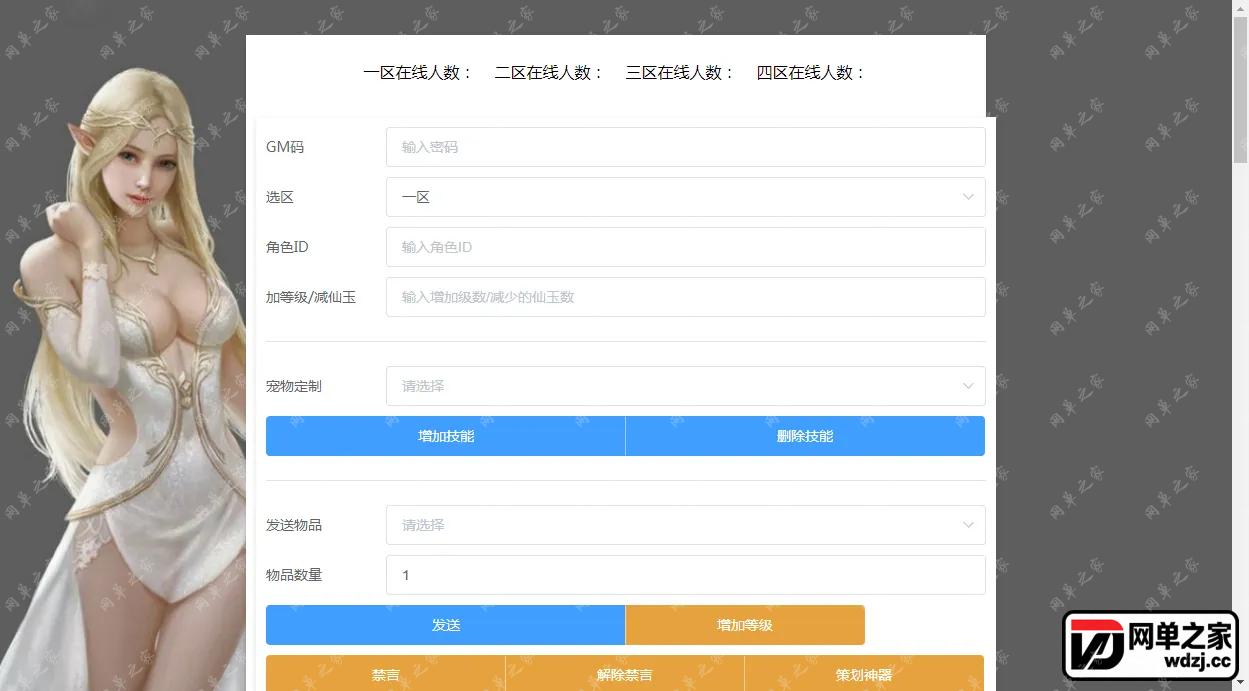Image resolution: width=1249 pixels, height=691 pixels.
Task: Click the 删除技能 button
Action: click(805, 436)
